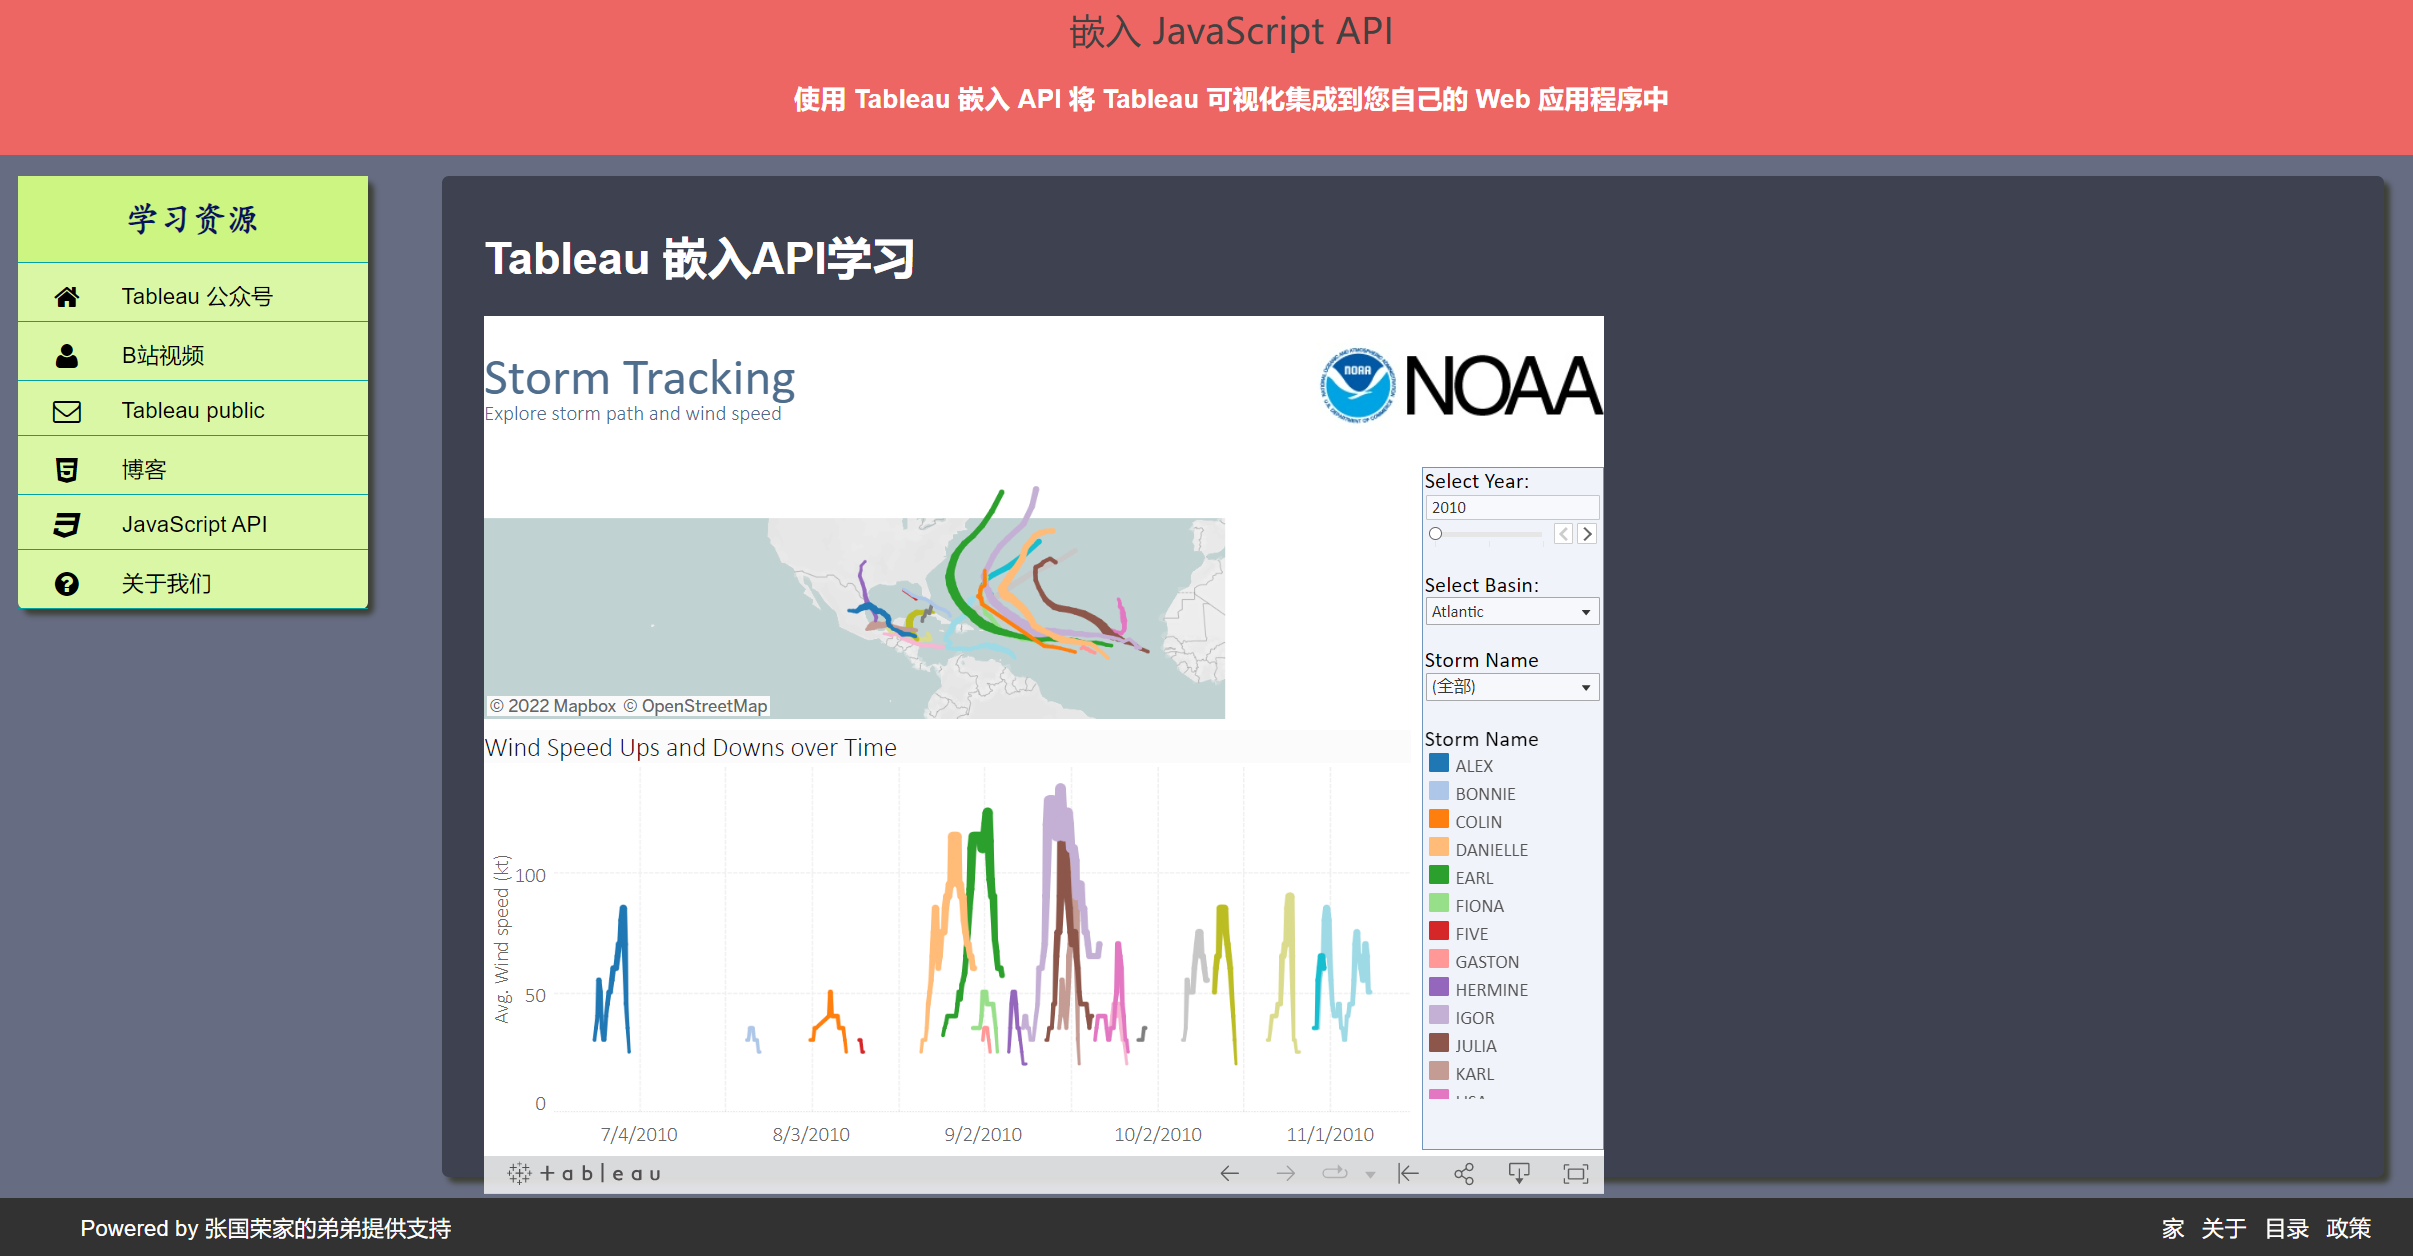Click the download icon in the Tableau toolbar
Viewport: 2413px width, 1256px height.
1519,1172
